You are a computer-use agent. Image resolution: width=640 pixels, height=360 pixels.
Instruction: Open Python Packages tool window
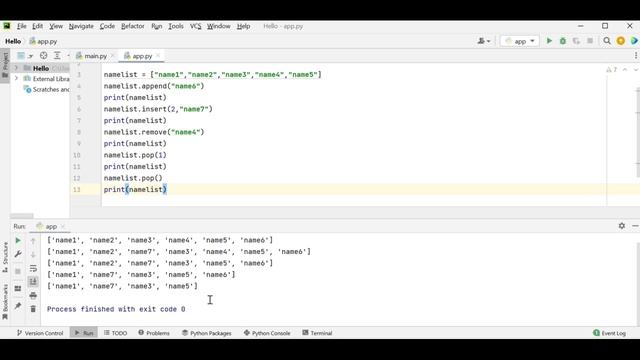[x=207, y=333]
